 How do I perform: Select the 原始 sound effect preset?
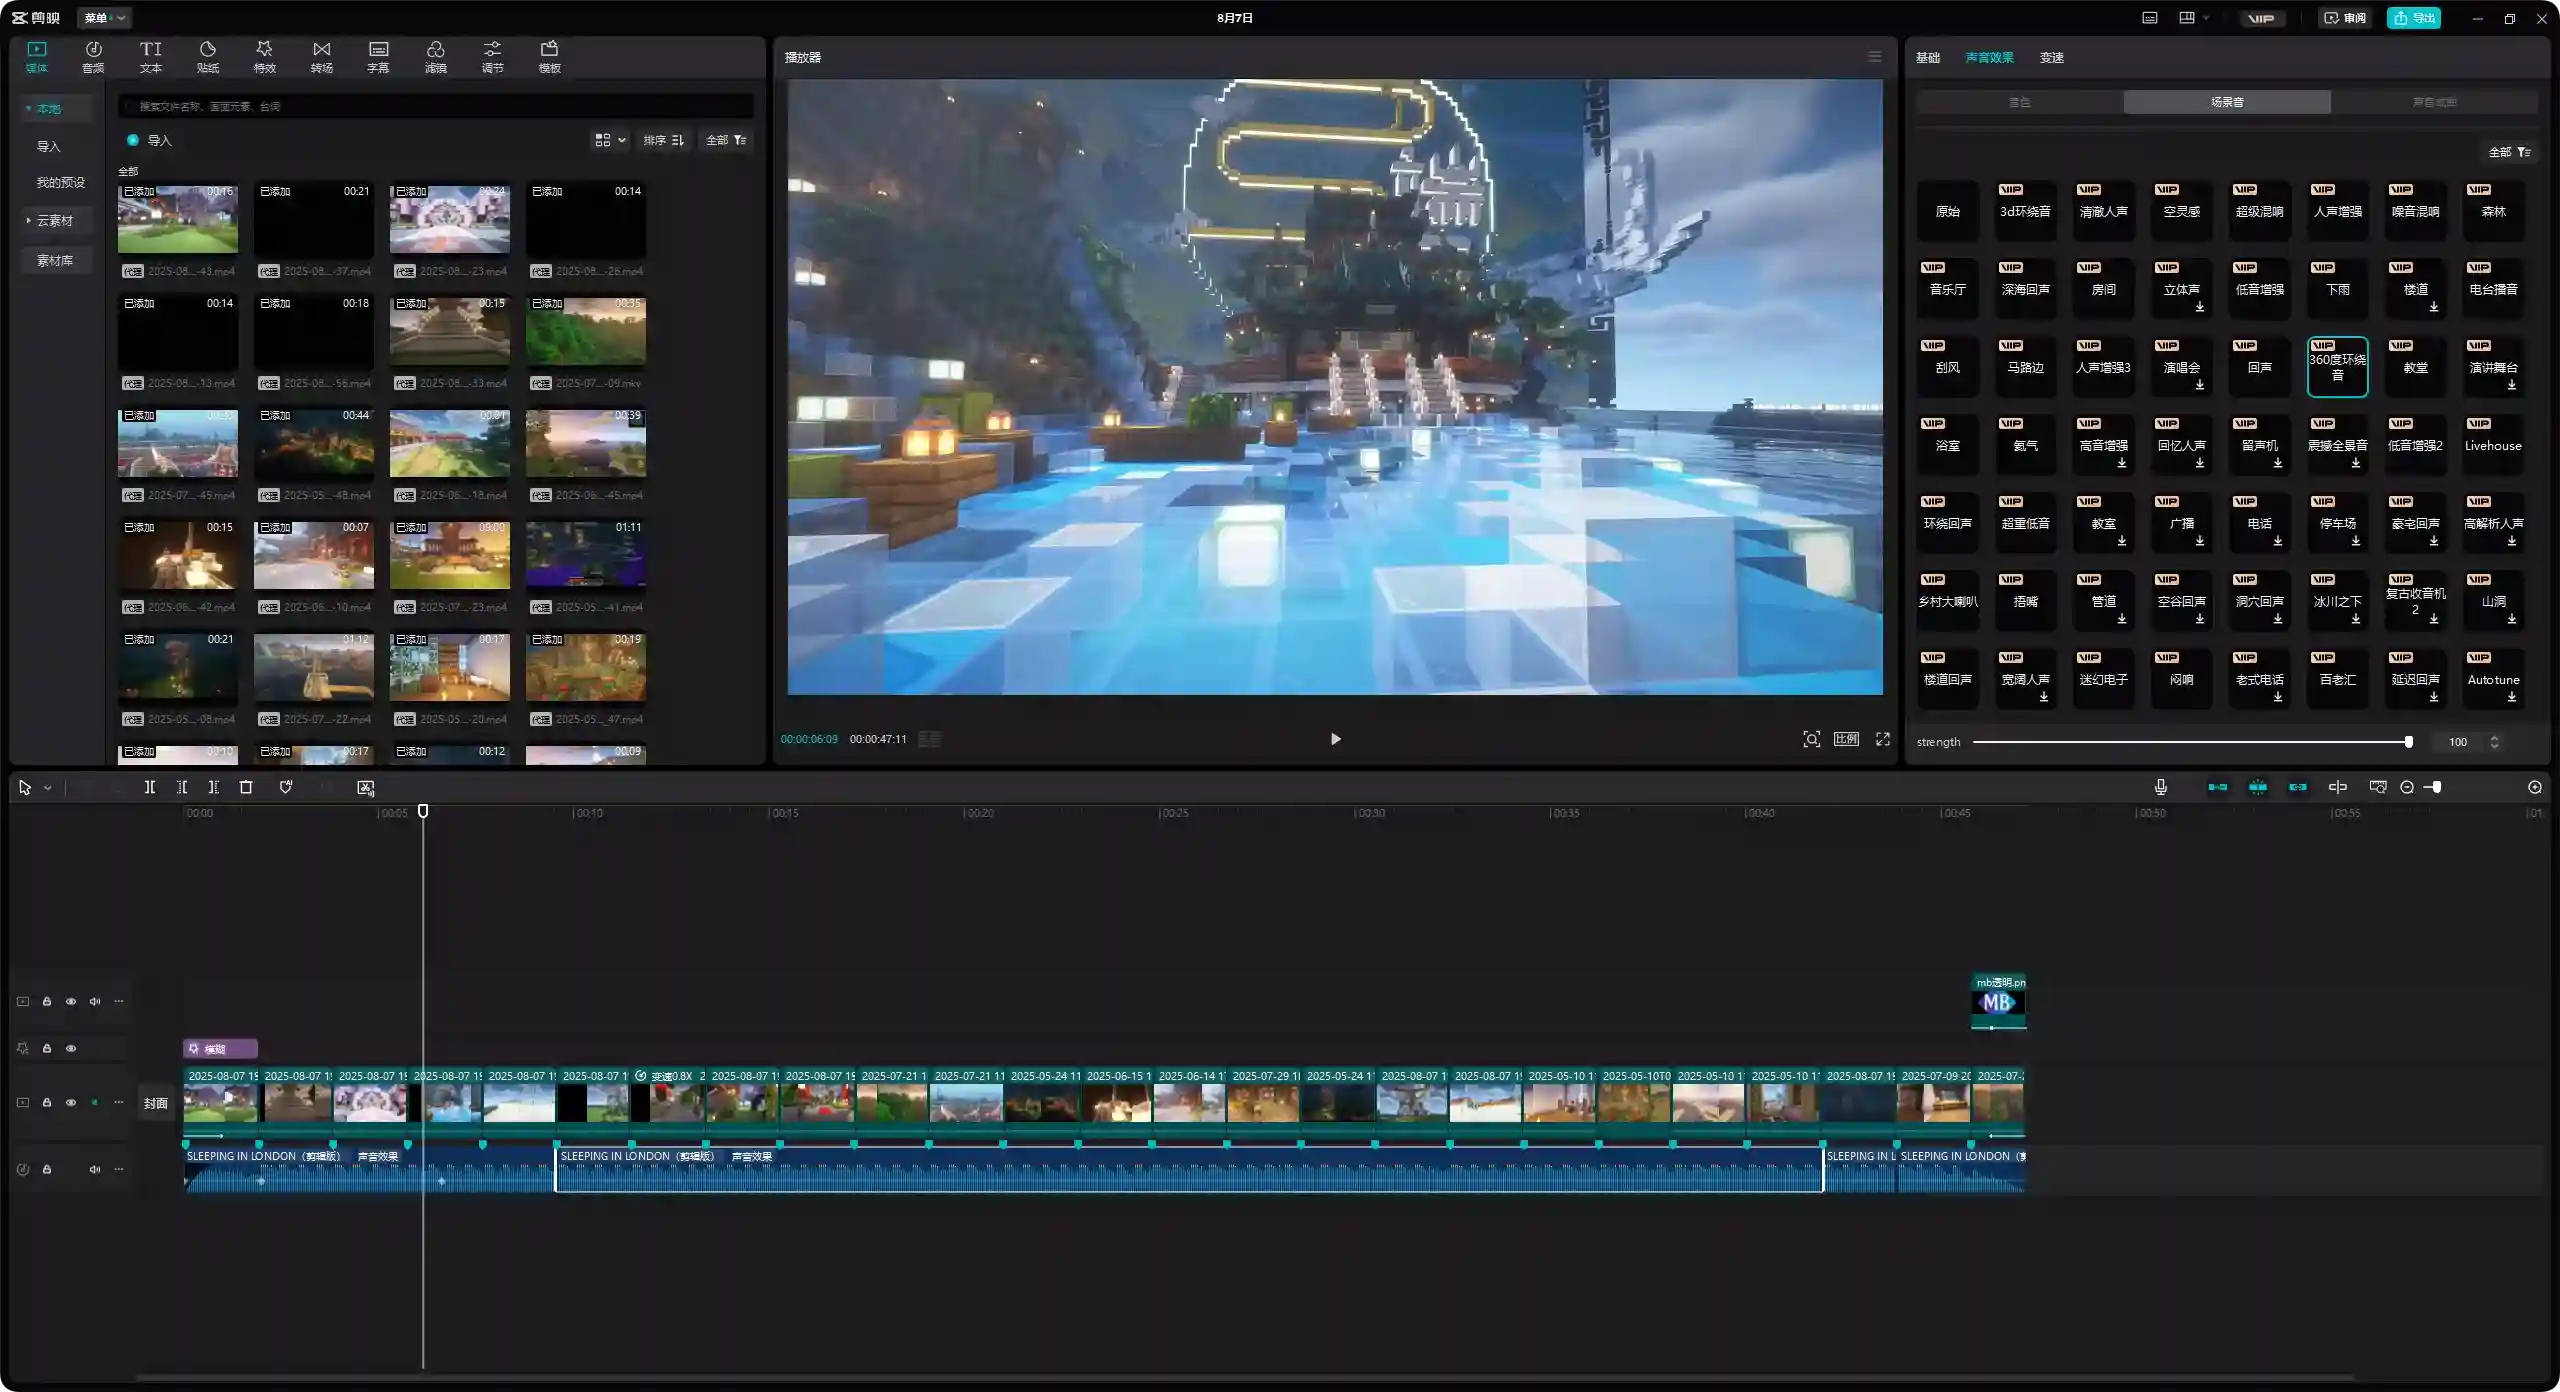click(x=1947, y=211)
